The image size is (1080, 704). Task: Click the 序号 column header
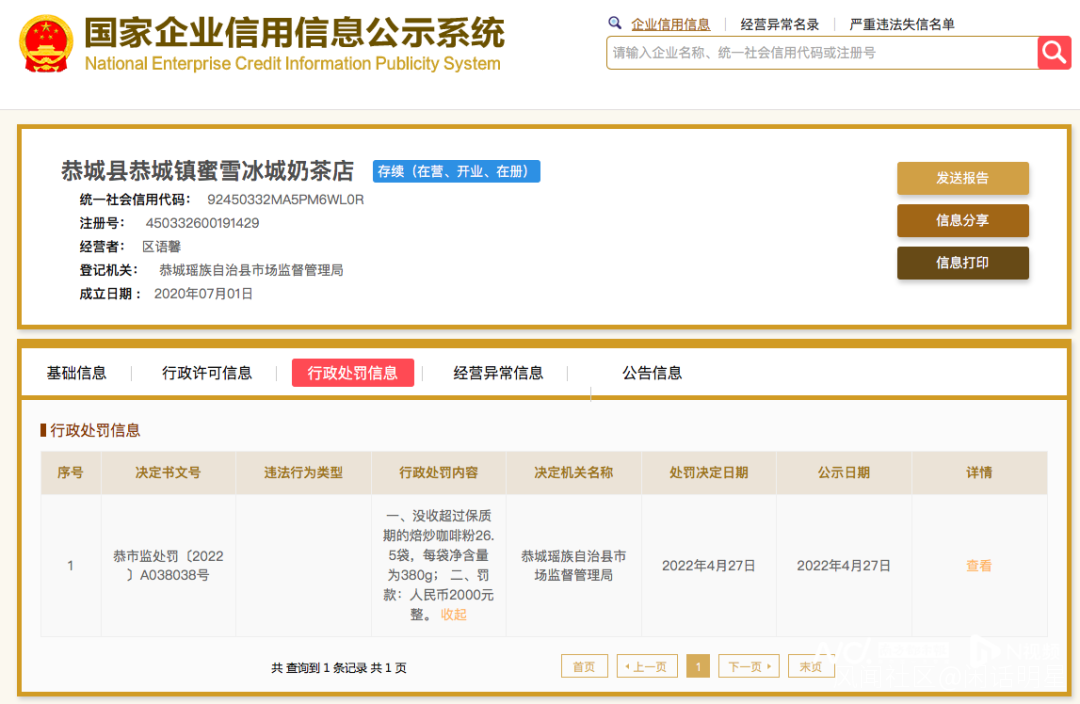click(x=70, y=473)
